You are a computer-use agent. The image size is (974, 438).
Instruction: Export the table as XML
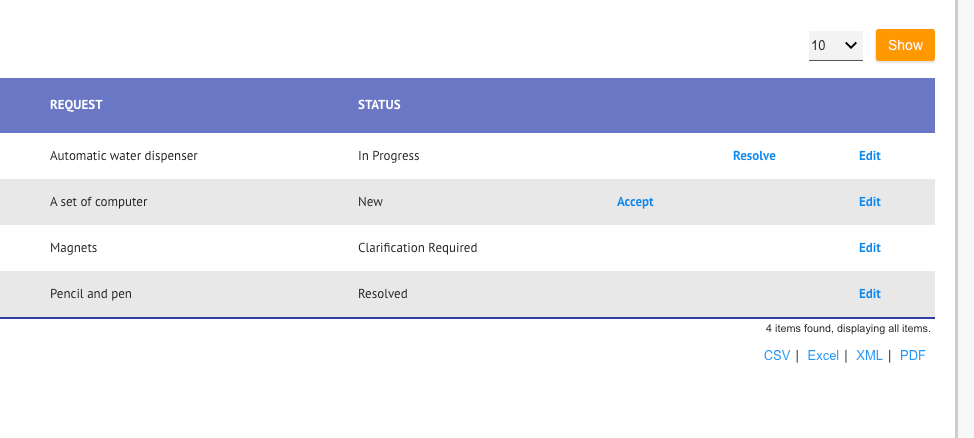click(869, 355)
